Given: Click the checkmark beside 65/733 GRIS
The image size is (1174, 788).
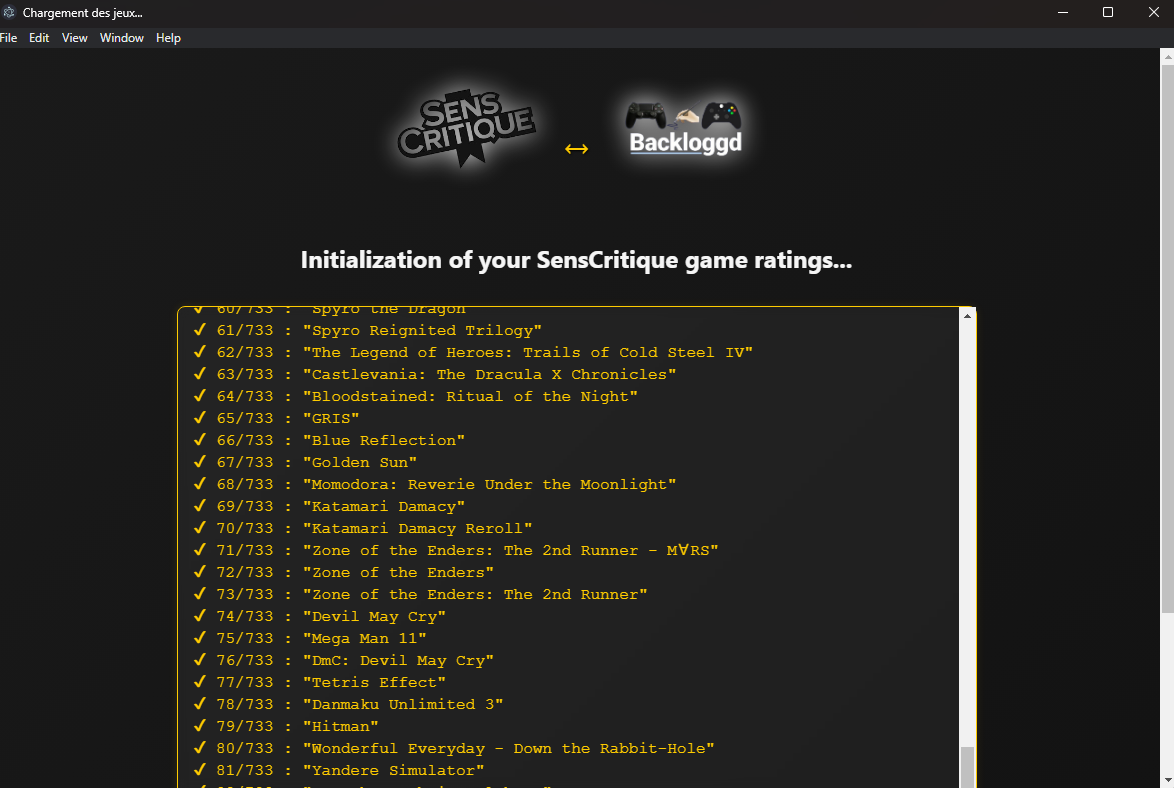Looking at the screenshot, I should pos(199,417).
